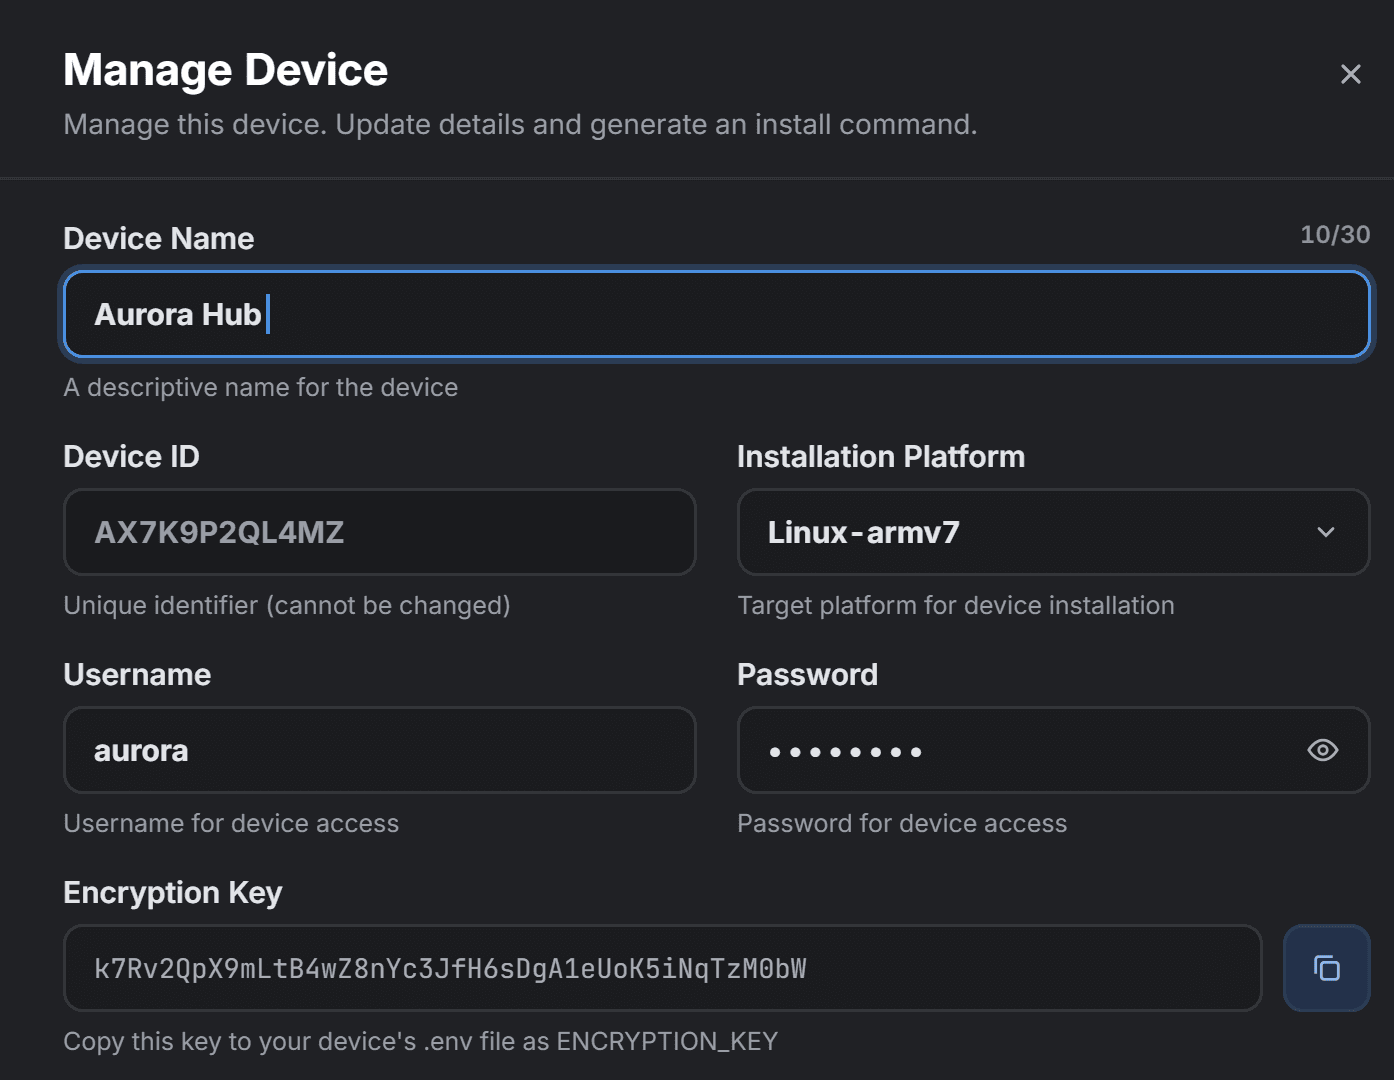Click the Encryption Key text field

[663, 968]
